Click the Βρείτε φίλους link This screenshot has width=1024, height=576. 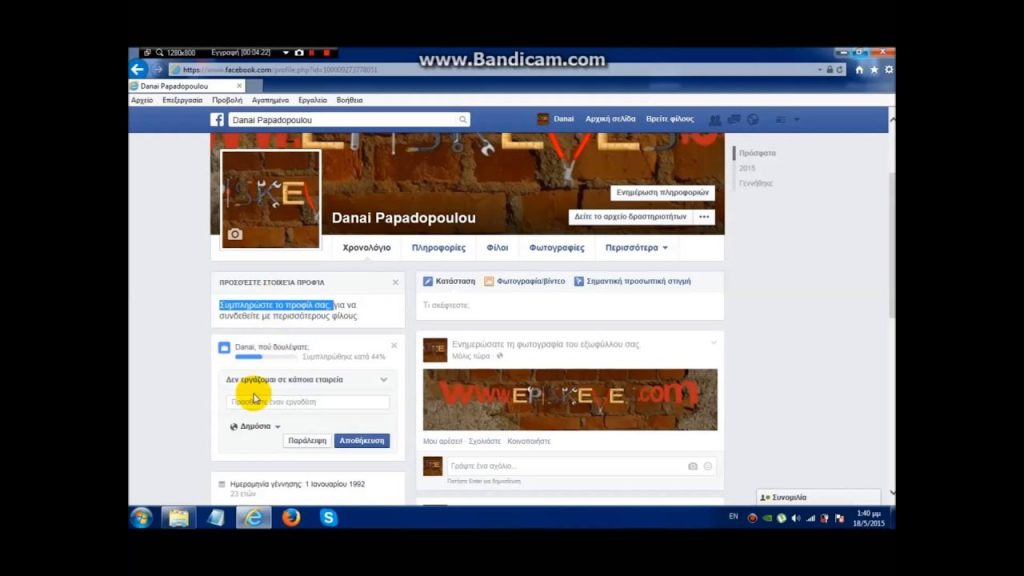670,119
